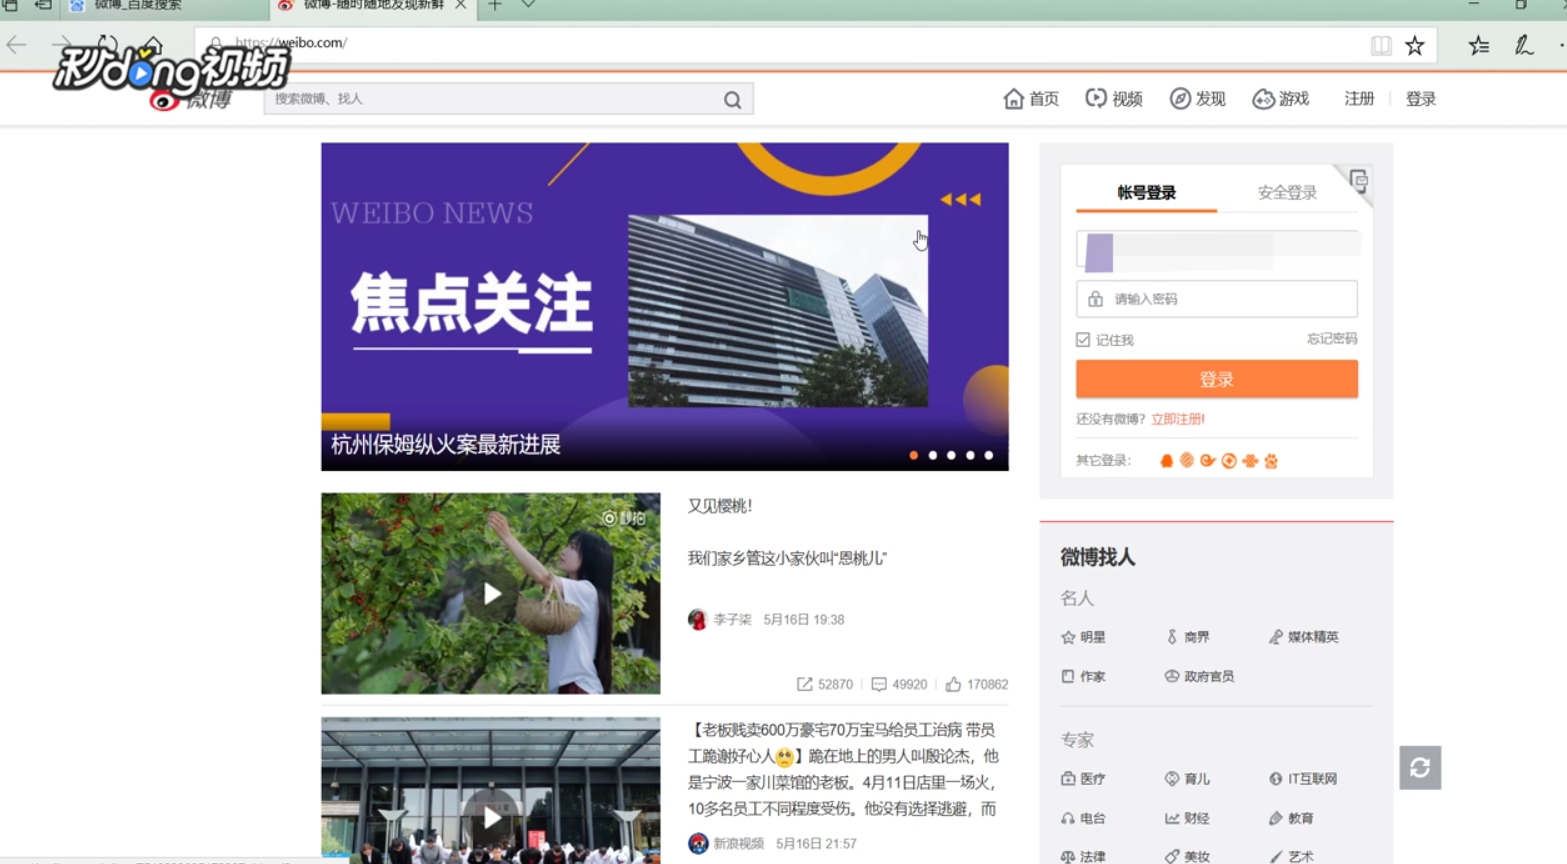Image resolution: width=1567 pixels, height=864 pixels.
Task: Browse 电台 radio experts category
Action: pos(1083,818)
